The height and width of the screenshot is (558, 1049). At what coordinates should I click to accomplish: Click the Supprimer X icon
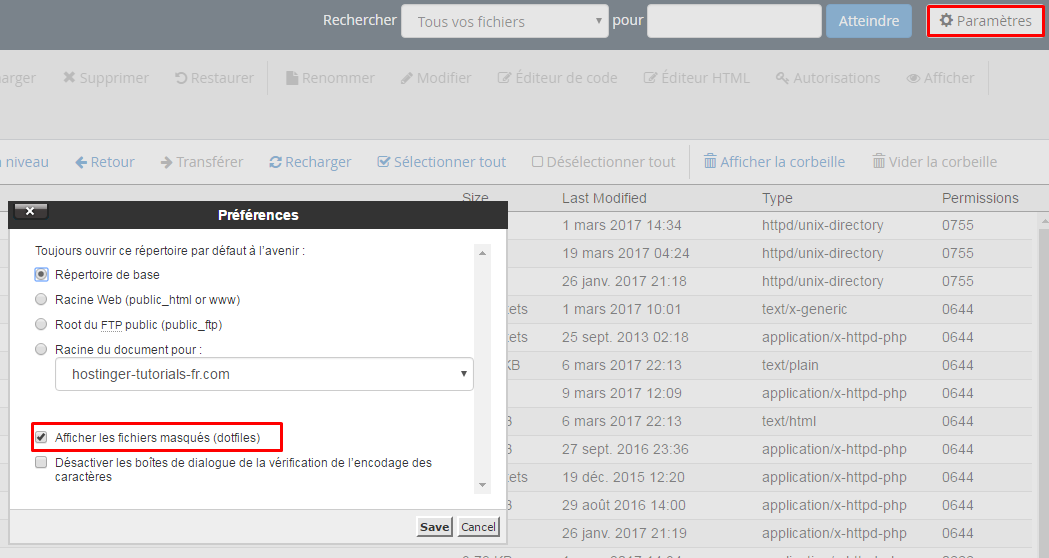[69, 78]
